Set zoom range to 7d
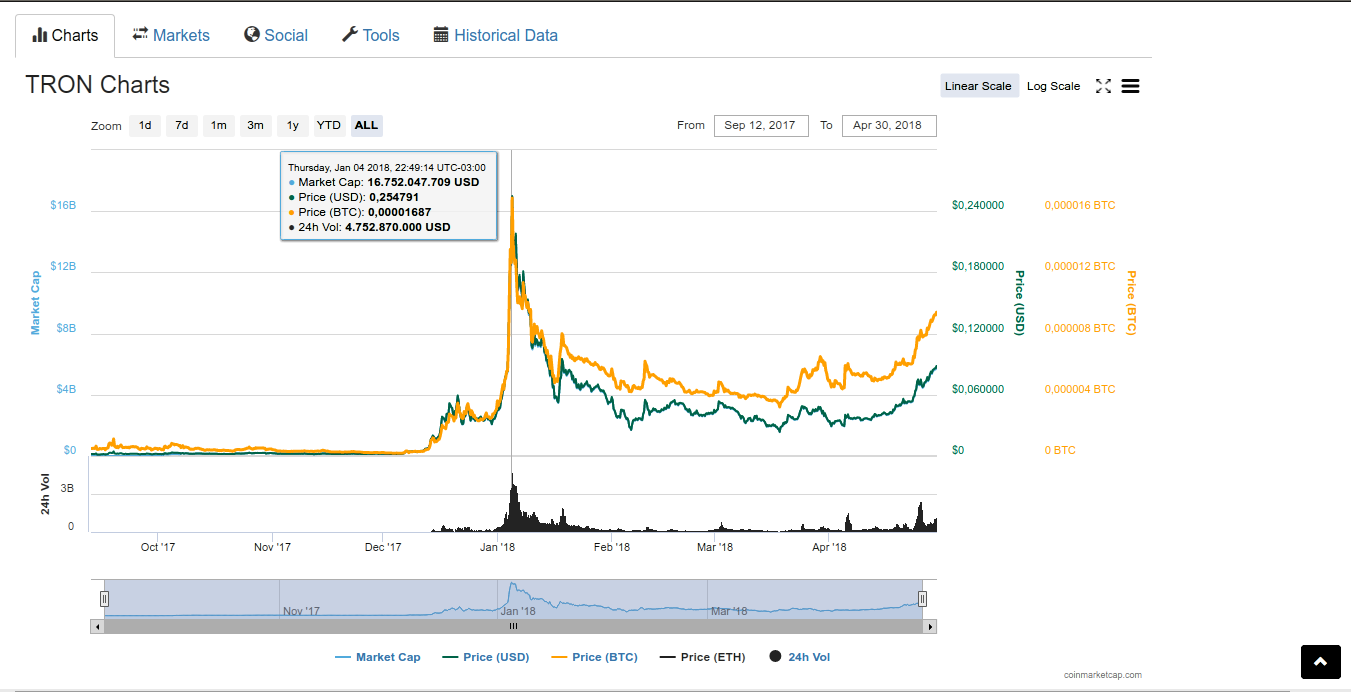Image resolution: width=1351 pixels, height=692 pixels. pos(181,125)
